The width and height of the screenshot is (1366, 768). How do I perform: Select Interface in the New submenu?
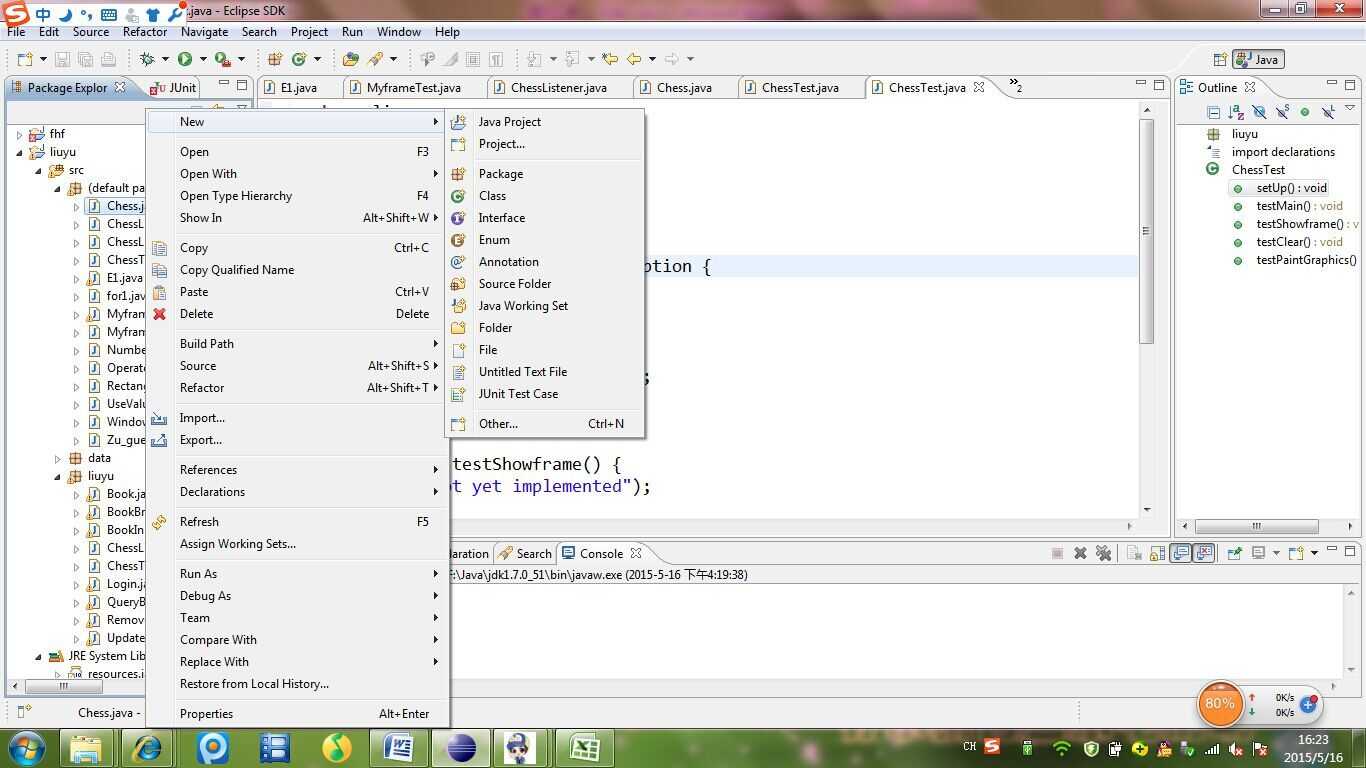pos(545,218)
